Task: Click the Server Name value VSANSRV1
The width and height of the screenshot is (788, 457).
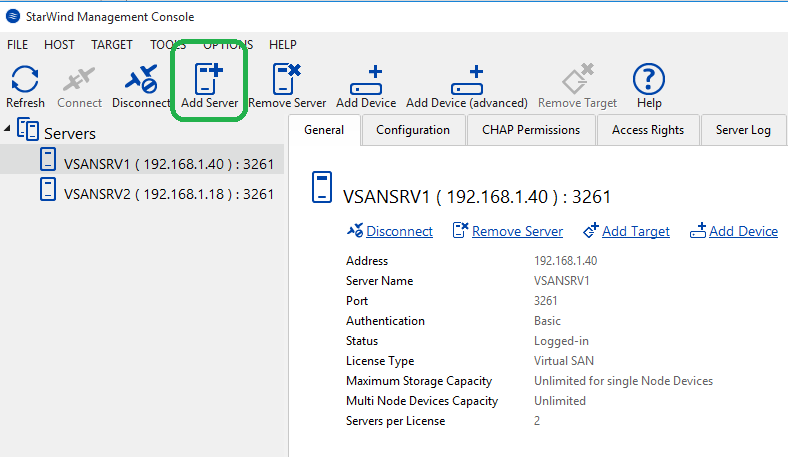Action: [x=561, y=281]
